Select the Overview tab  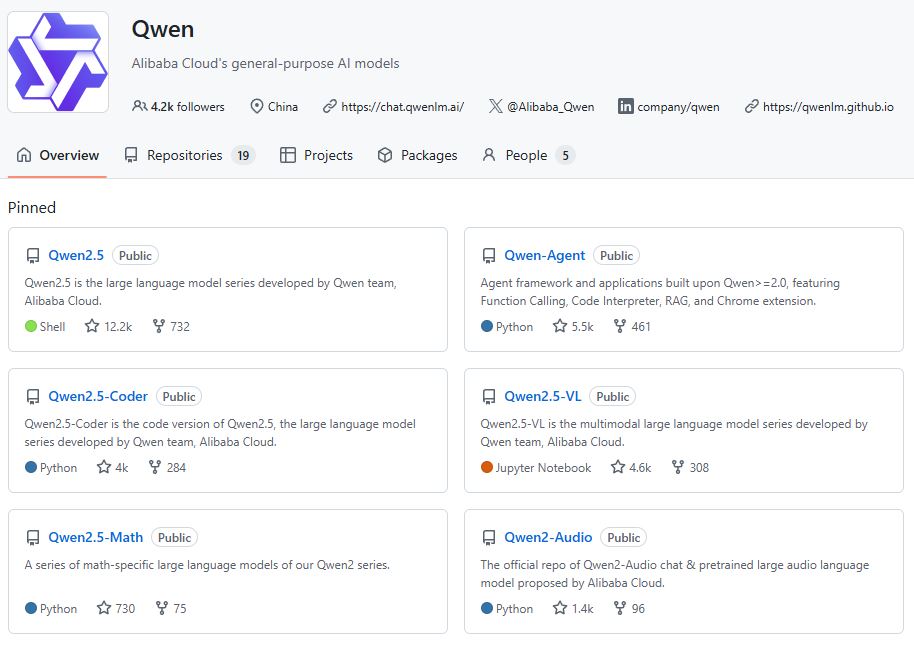pos(58,155)
